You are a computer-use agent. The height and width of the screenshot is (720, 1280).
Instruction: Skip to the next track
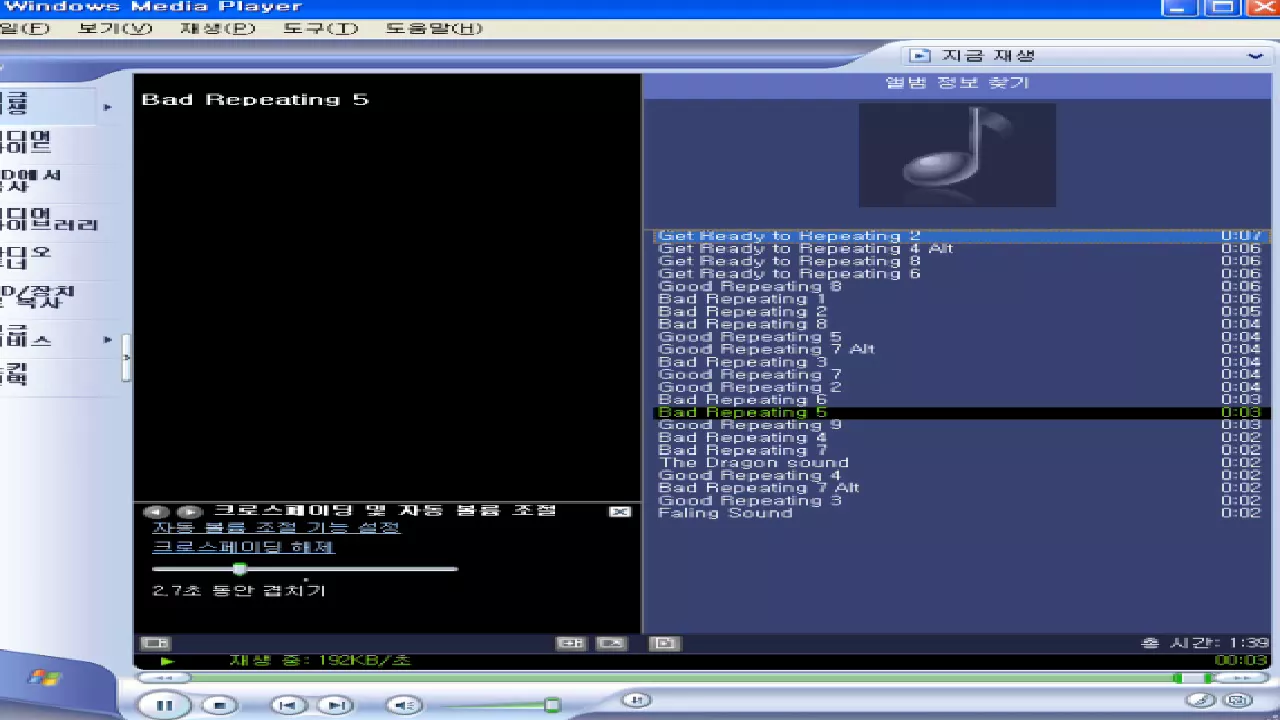(336, 705)
